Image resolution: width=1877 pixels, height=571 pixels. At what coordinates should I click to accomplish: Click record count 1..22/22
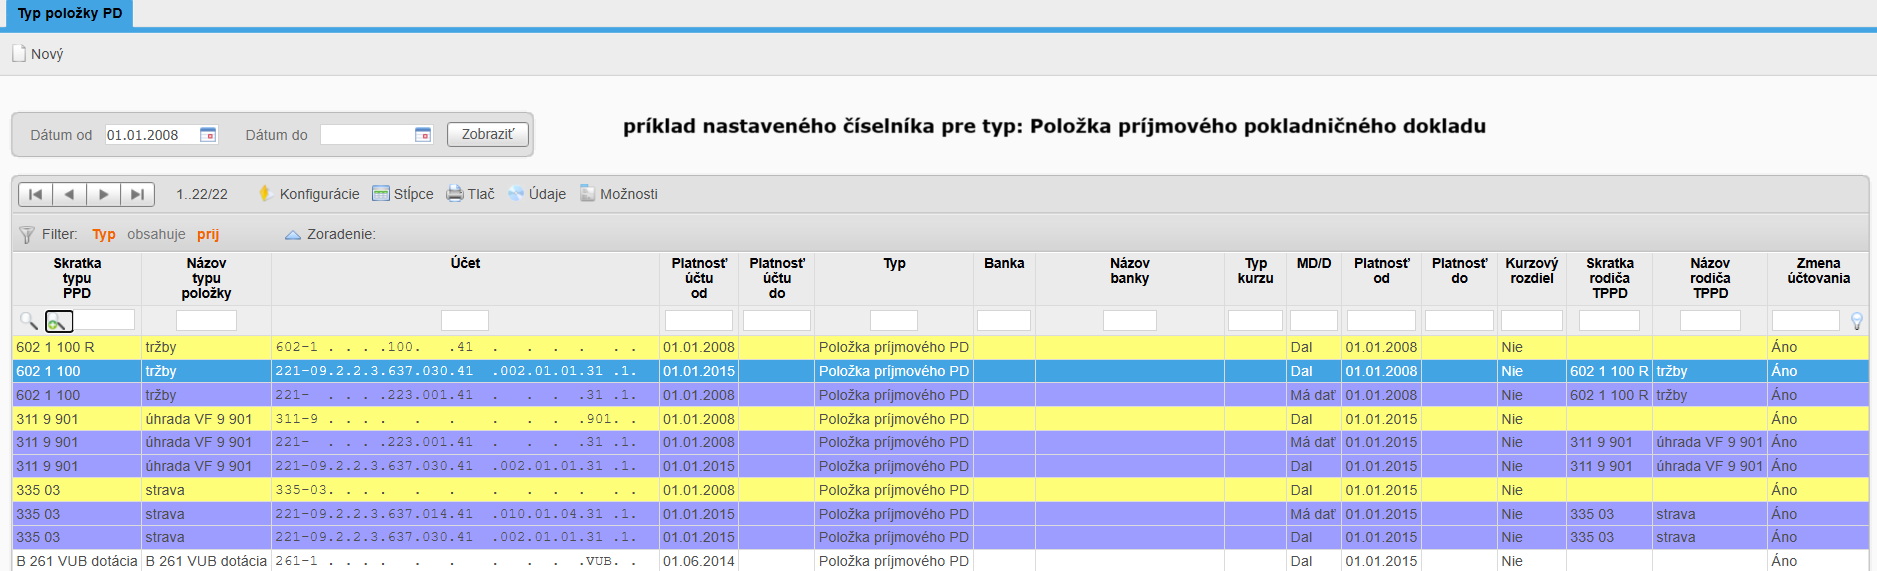(202, 194)
